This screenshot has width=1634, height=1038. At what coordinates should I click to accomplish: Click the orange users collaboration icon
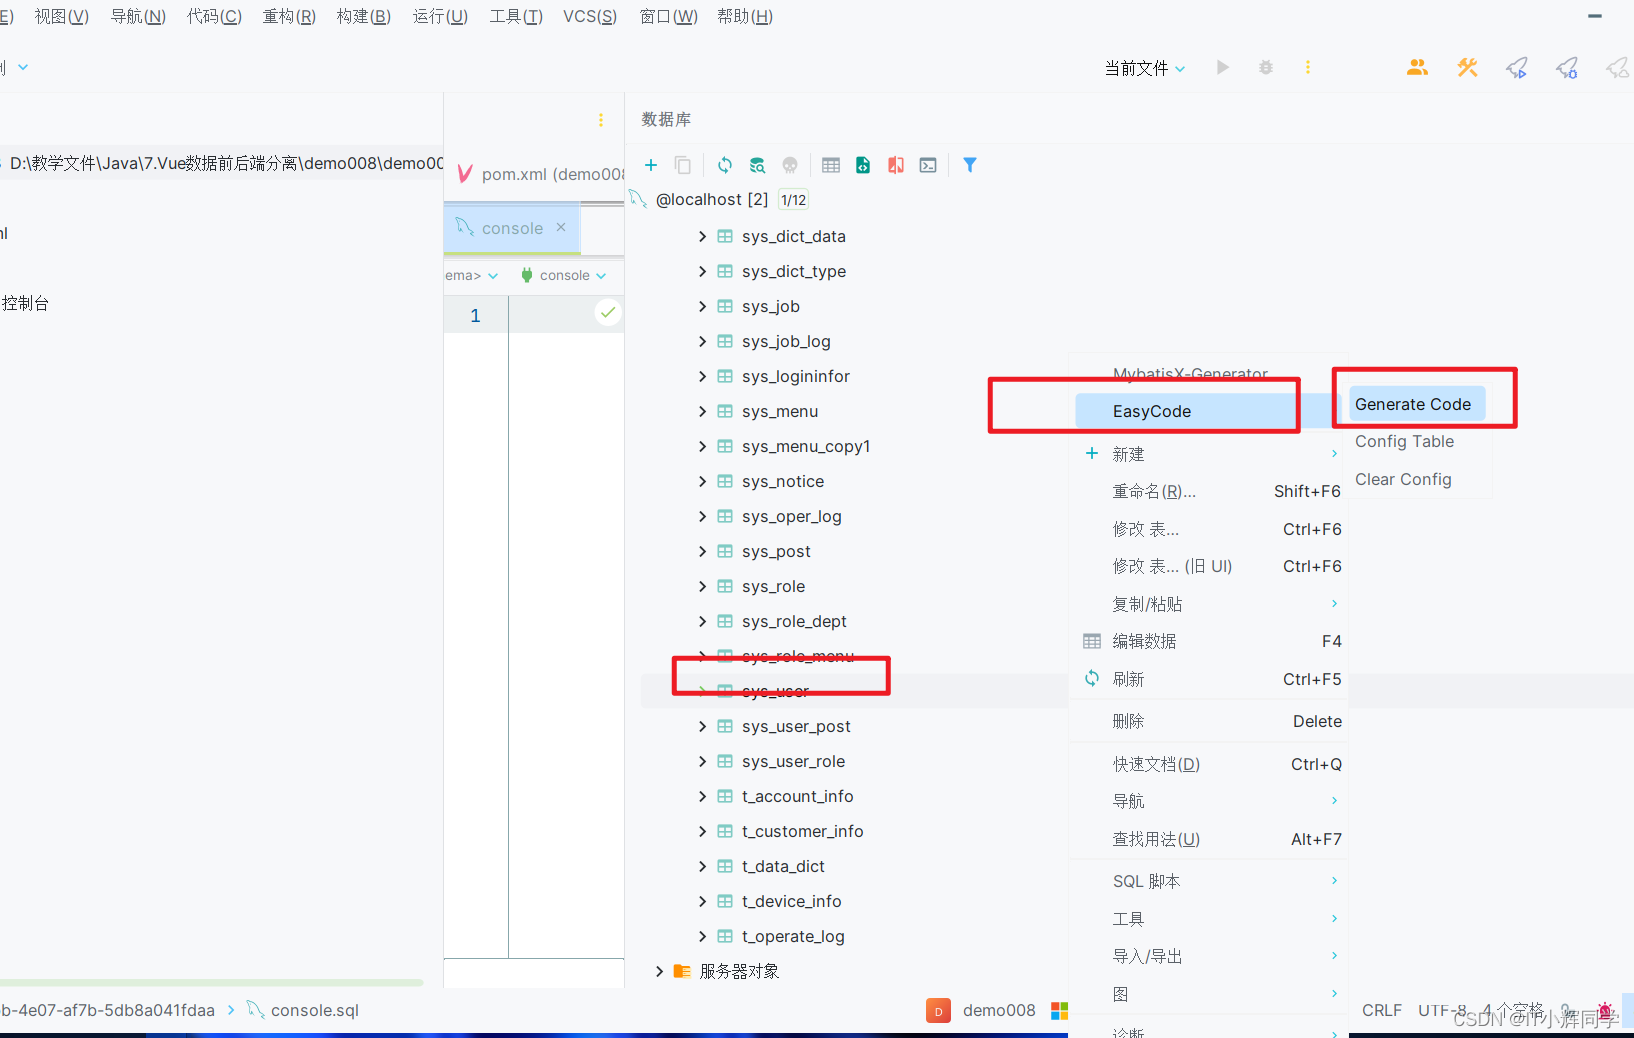coord(1417,67)
